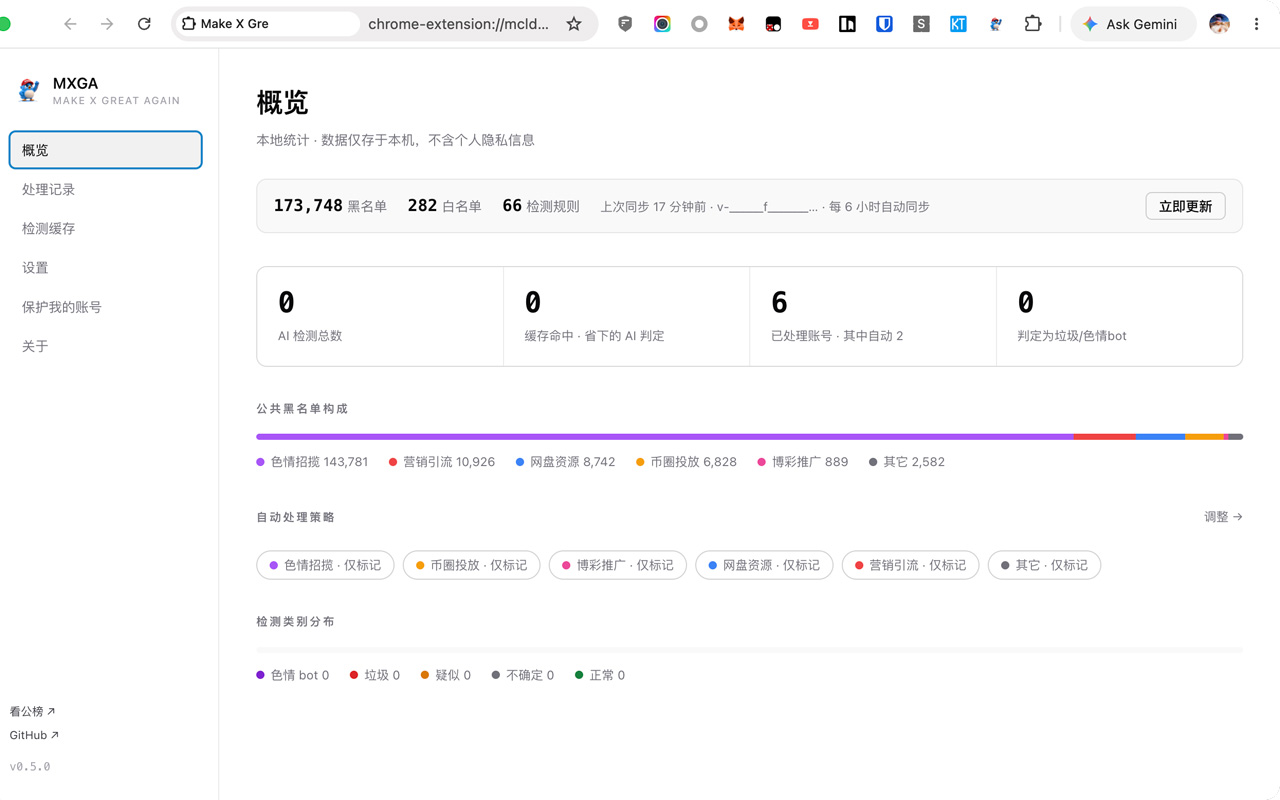Click the 色情 bot 0 legend entry
The height and width of the screenshot is (800, 1280).
point(292,675)
